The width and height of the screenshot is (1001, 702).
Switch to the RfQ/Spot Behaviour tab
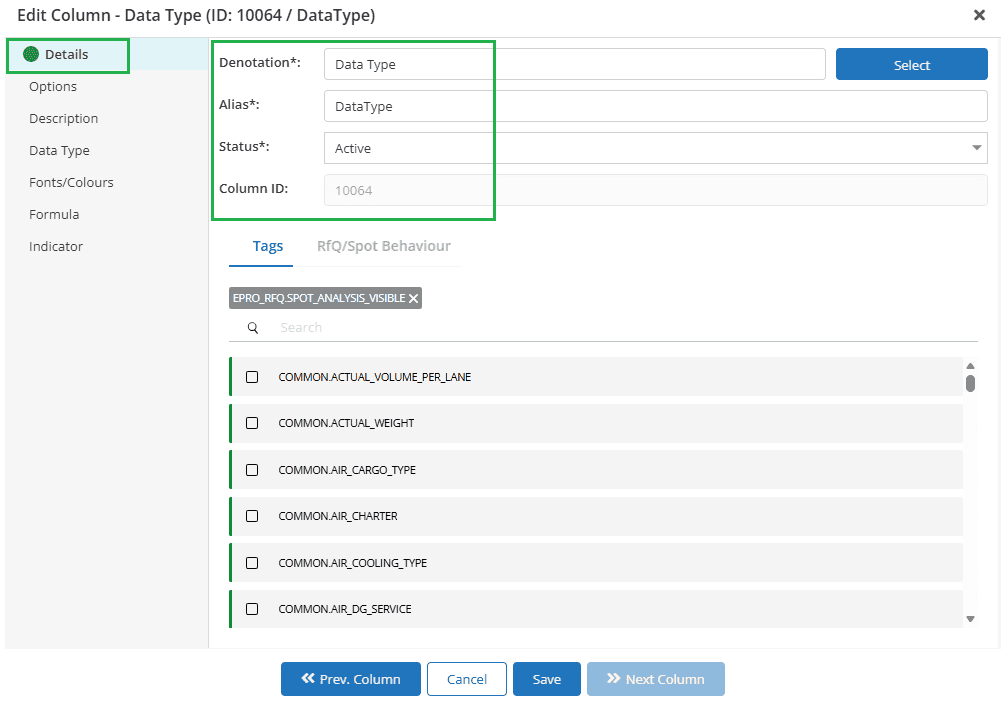tap(384, 246)
